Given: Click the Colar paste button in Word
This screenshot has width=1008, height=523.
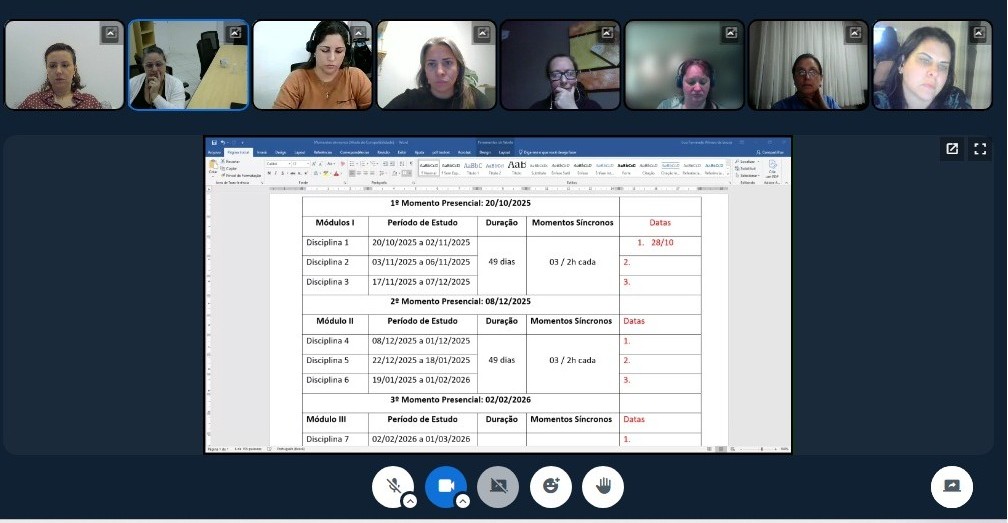Looking at the screenshot, I should (213, 168).
